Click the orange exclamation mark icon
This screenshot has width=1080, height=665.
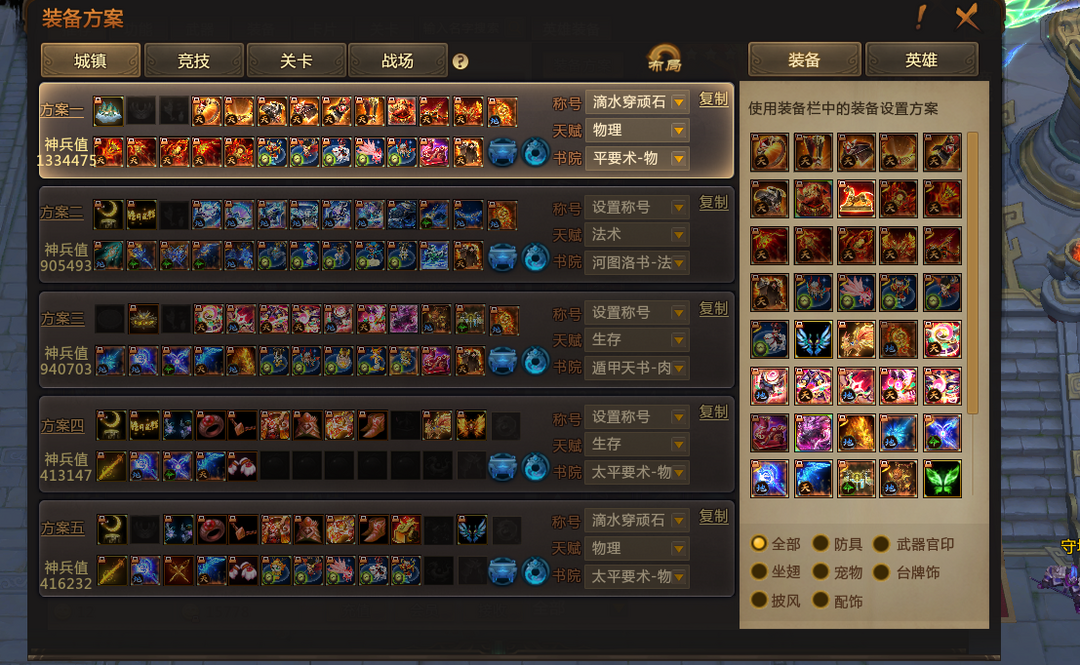[921, 17]
